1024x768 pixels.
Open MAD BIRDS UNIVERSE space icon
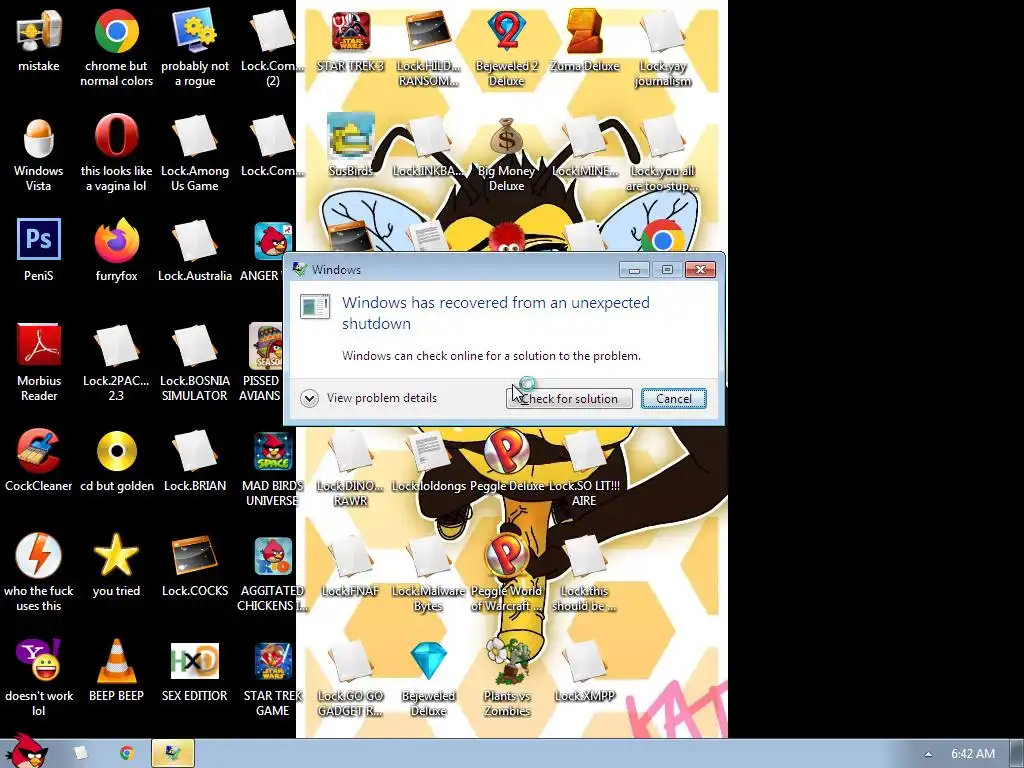coord(273,451)
